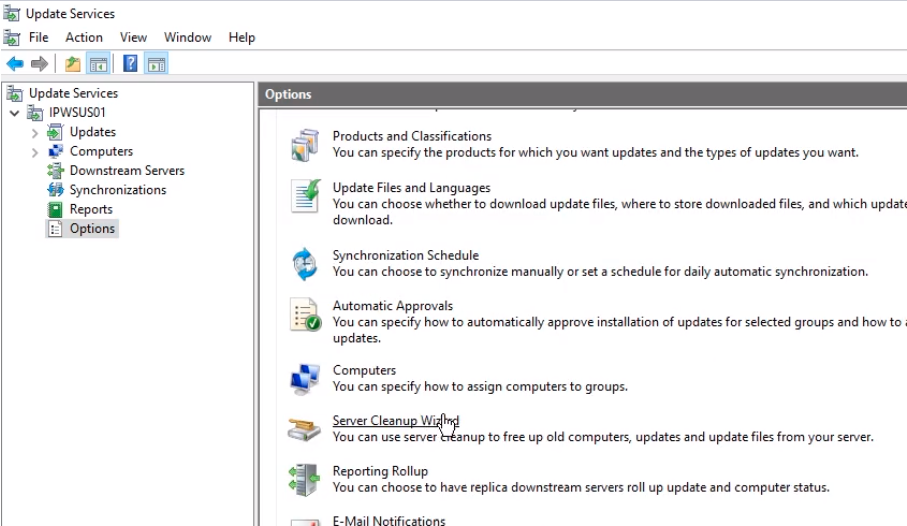
Task: Click the Synchronization Schedule icon
Action: tap(304, 264)
